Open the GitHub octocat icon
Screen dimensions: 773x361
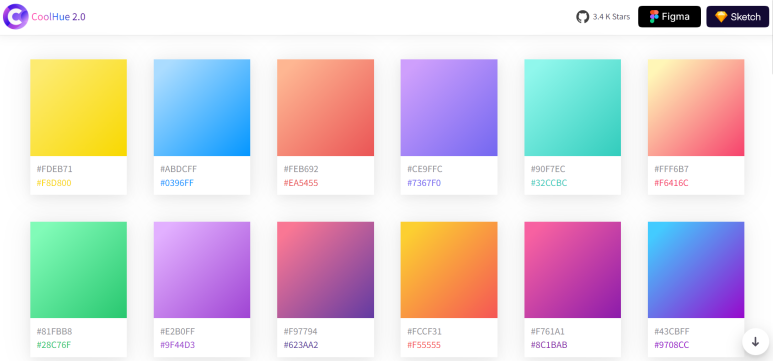(582, 17)
